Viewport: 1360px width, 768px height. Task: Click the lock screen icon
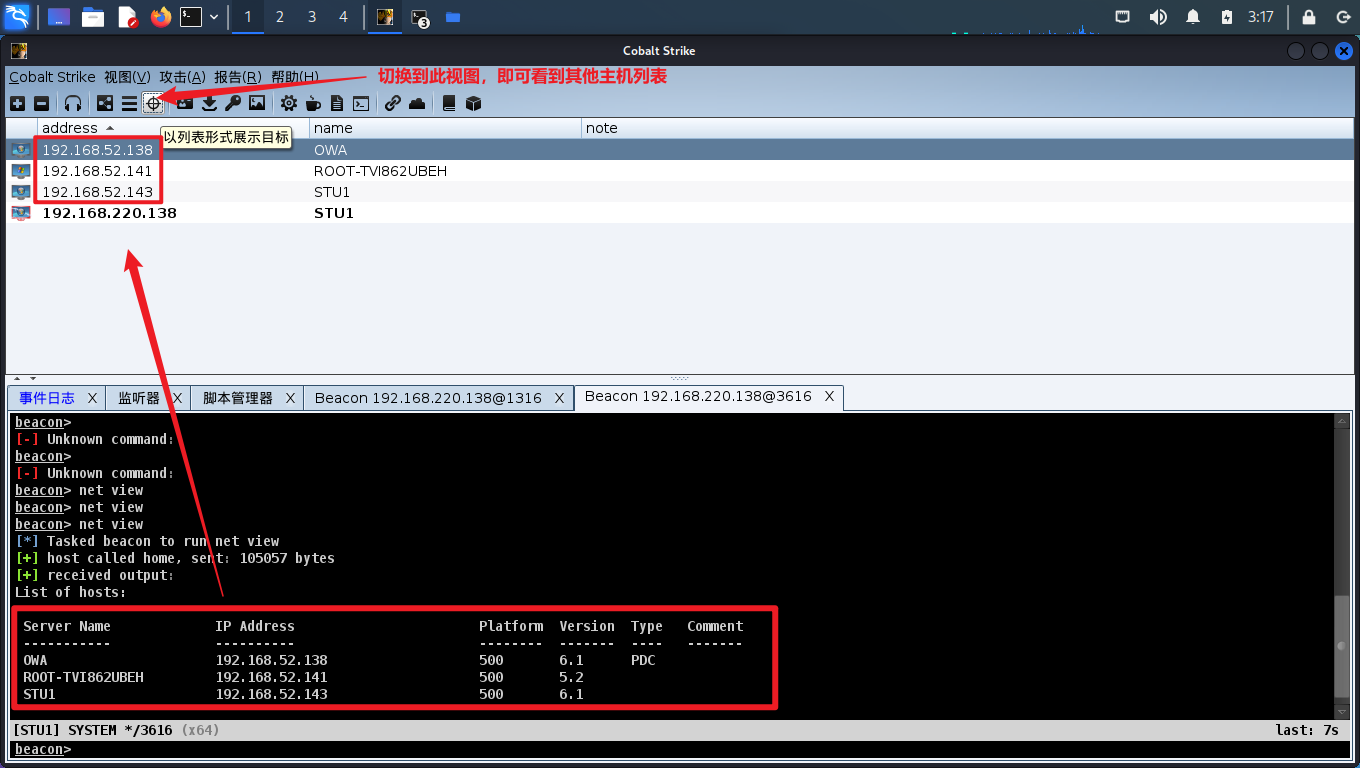click(x=1308, y=17)
